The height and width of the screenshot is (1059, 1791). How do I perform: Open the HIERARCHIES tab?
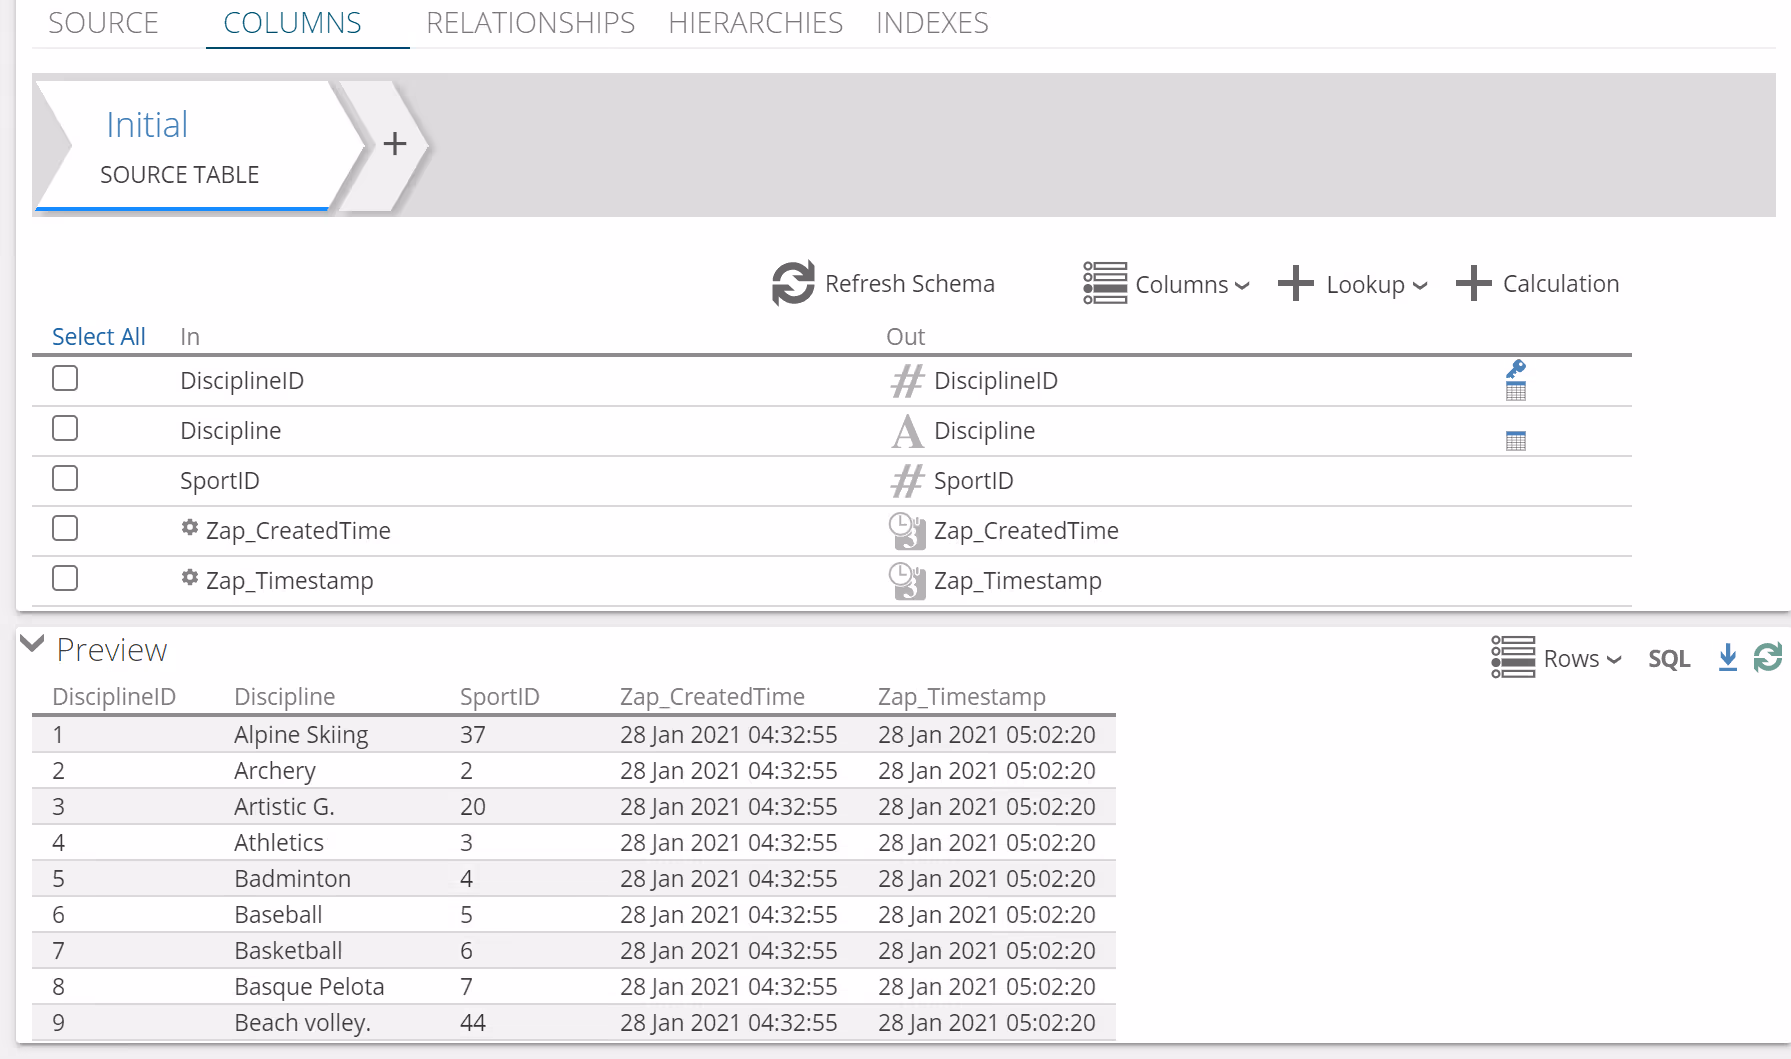click(755, 23)
